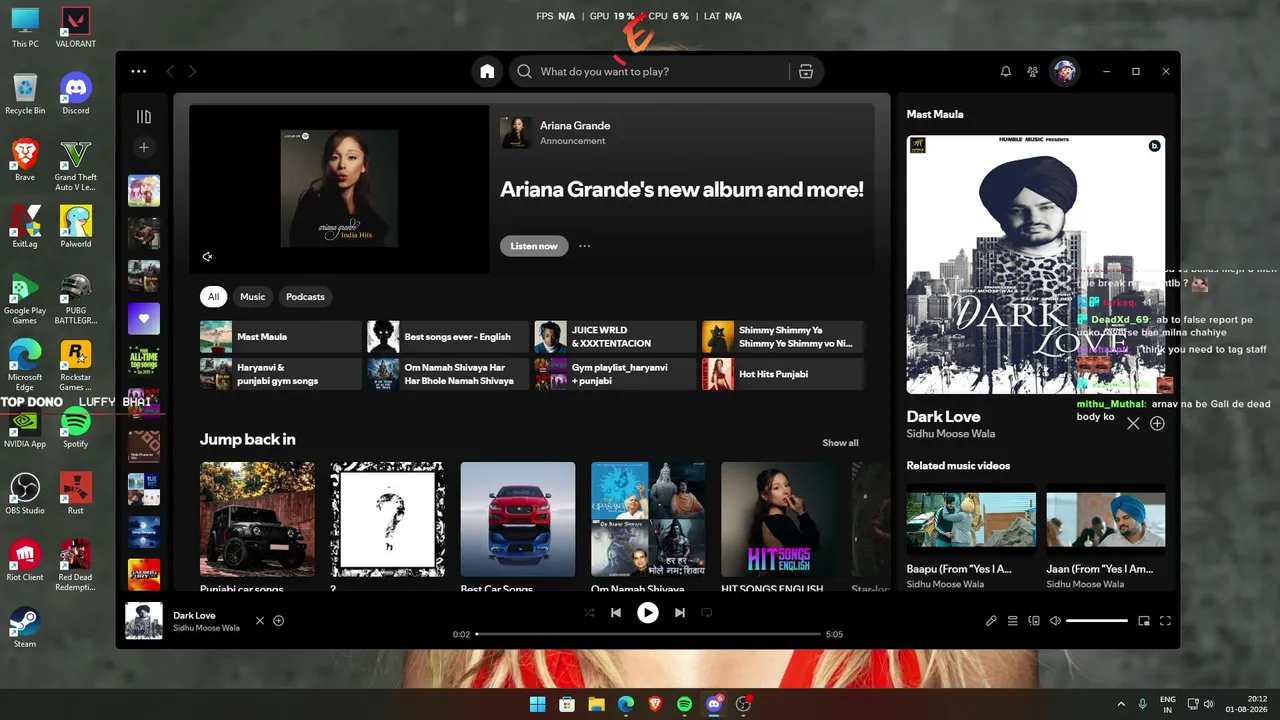Open the Rust desktop shortcut
The width and height of the screenshot is (1280, 720).
click(x=76, y=493)
